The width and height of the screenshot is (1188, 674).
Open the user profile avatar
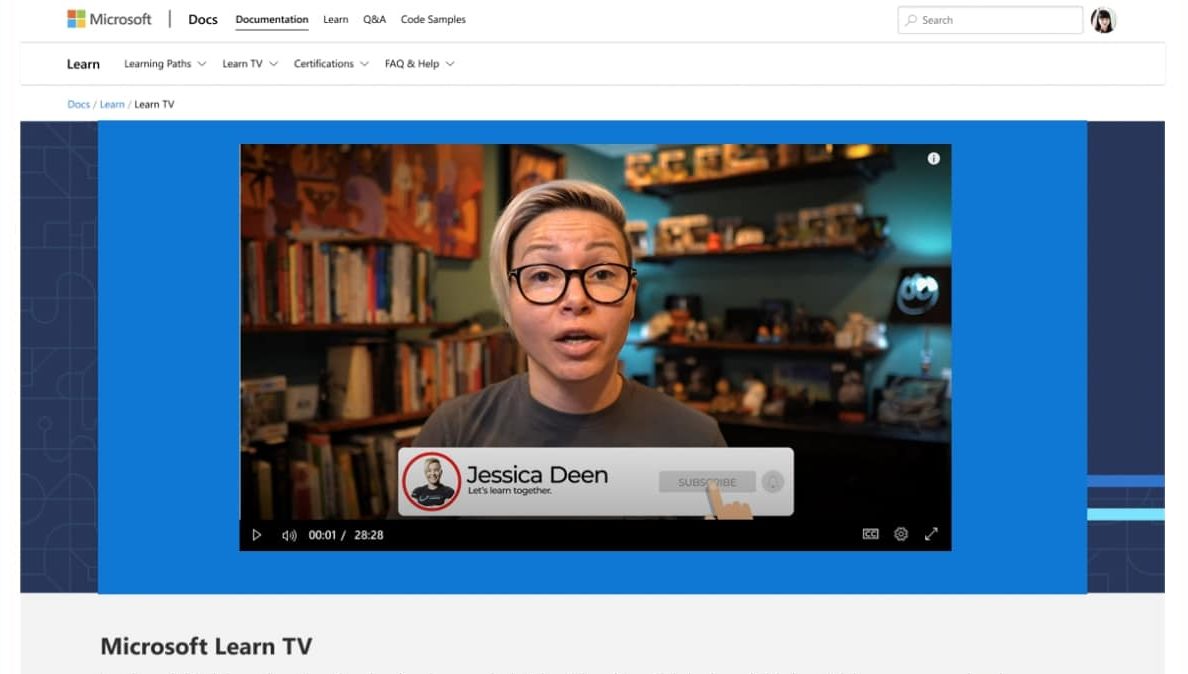1103,20
